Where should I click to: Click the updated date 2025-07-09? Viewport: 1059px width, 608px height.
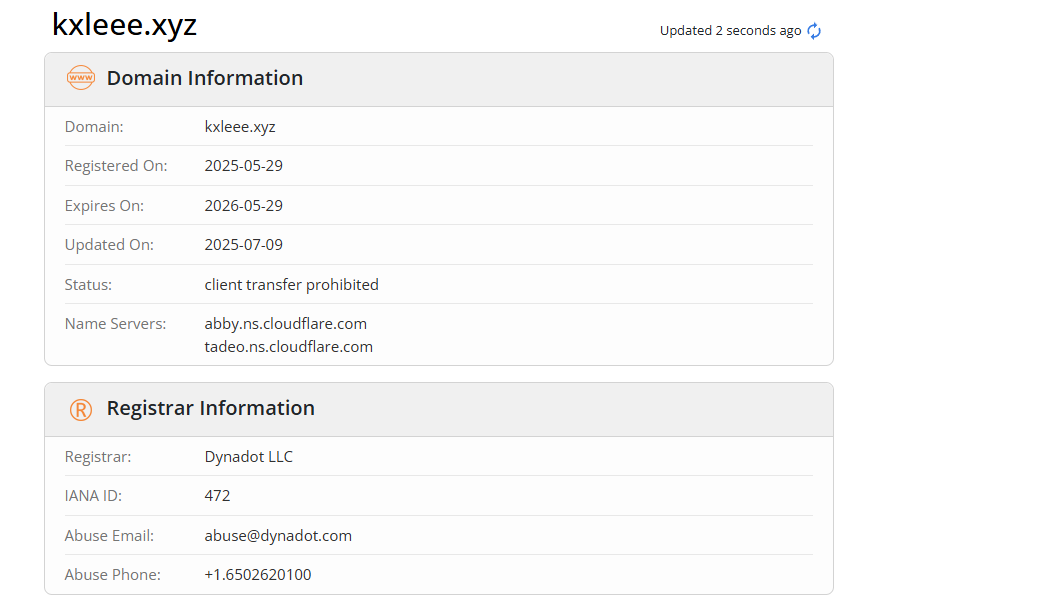244,245
